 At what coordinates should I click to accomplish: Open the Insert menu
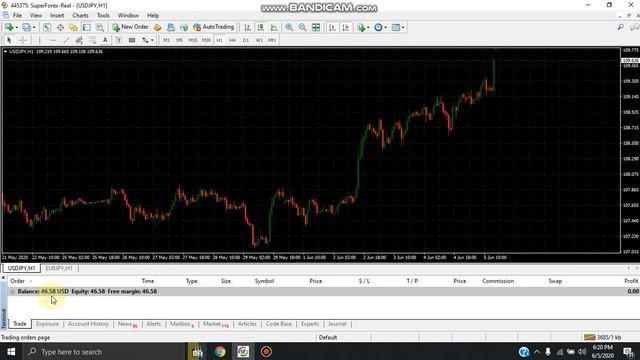[x=57, y=16]
